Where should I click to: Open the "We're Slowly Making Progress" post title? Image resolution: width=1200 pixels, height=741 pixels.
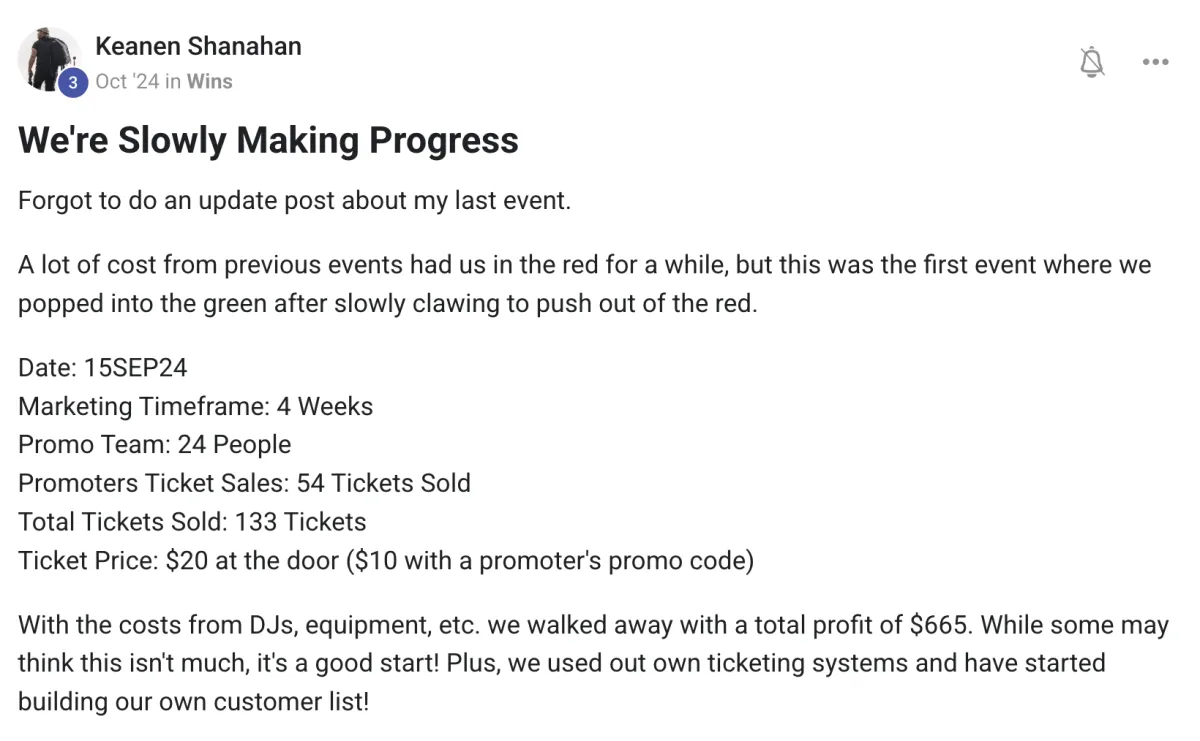(268, 141)
